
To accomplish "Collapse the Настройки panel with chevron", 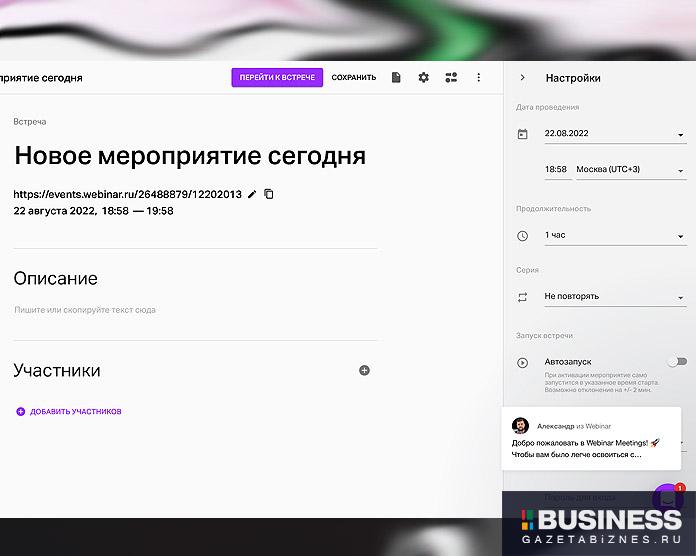I will 522,78.
